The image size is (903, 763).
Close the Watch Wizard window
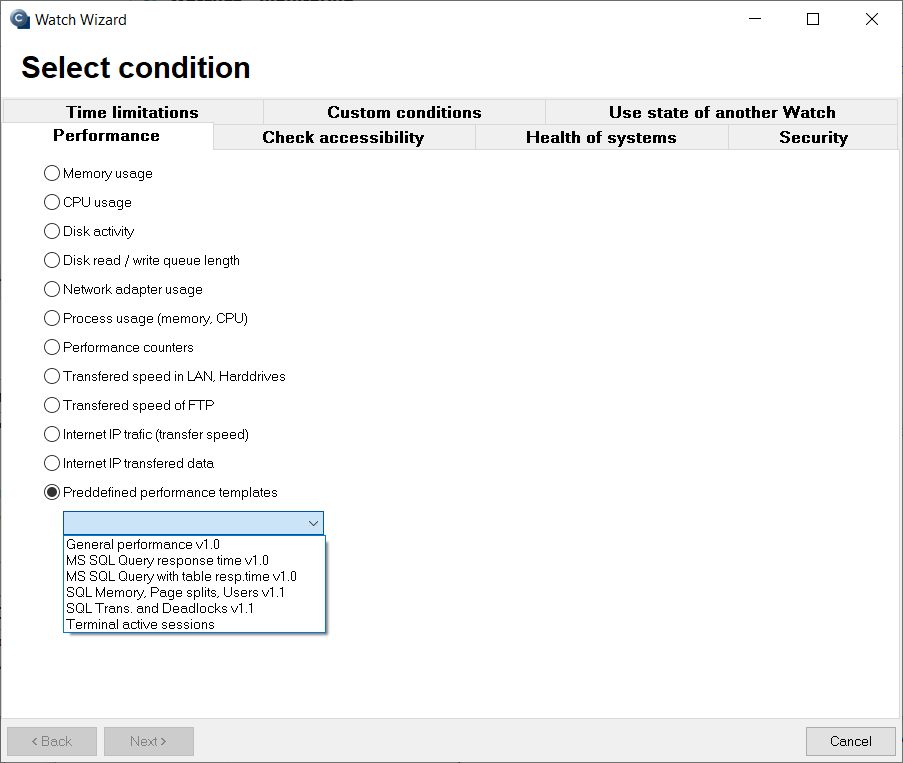[872, 19]
